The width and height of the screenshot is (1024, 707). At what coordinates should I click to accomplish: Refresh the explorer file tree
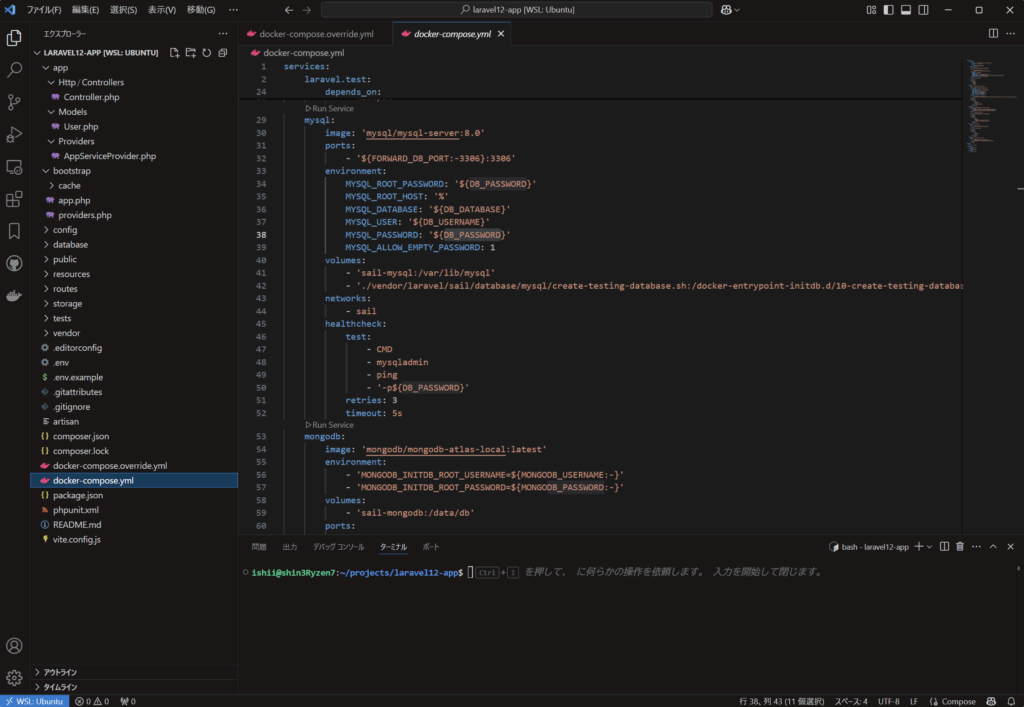206,53
